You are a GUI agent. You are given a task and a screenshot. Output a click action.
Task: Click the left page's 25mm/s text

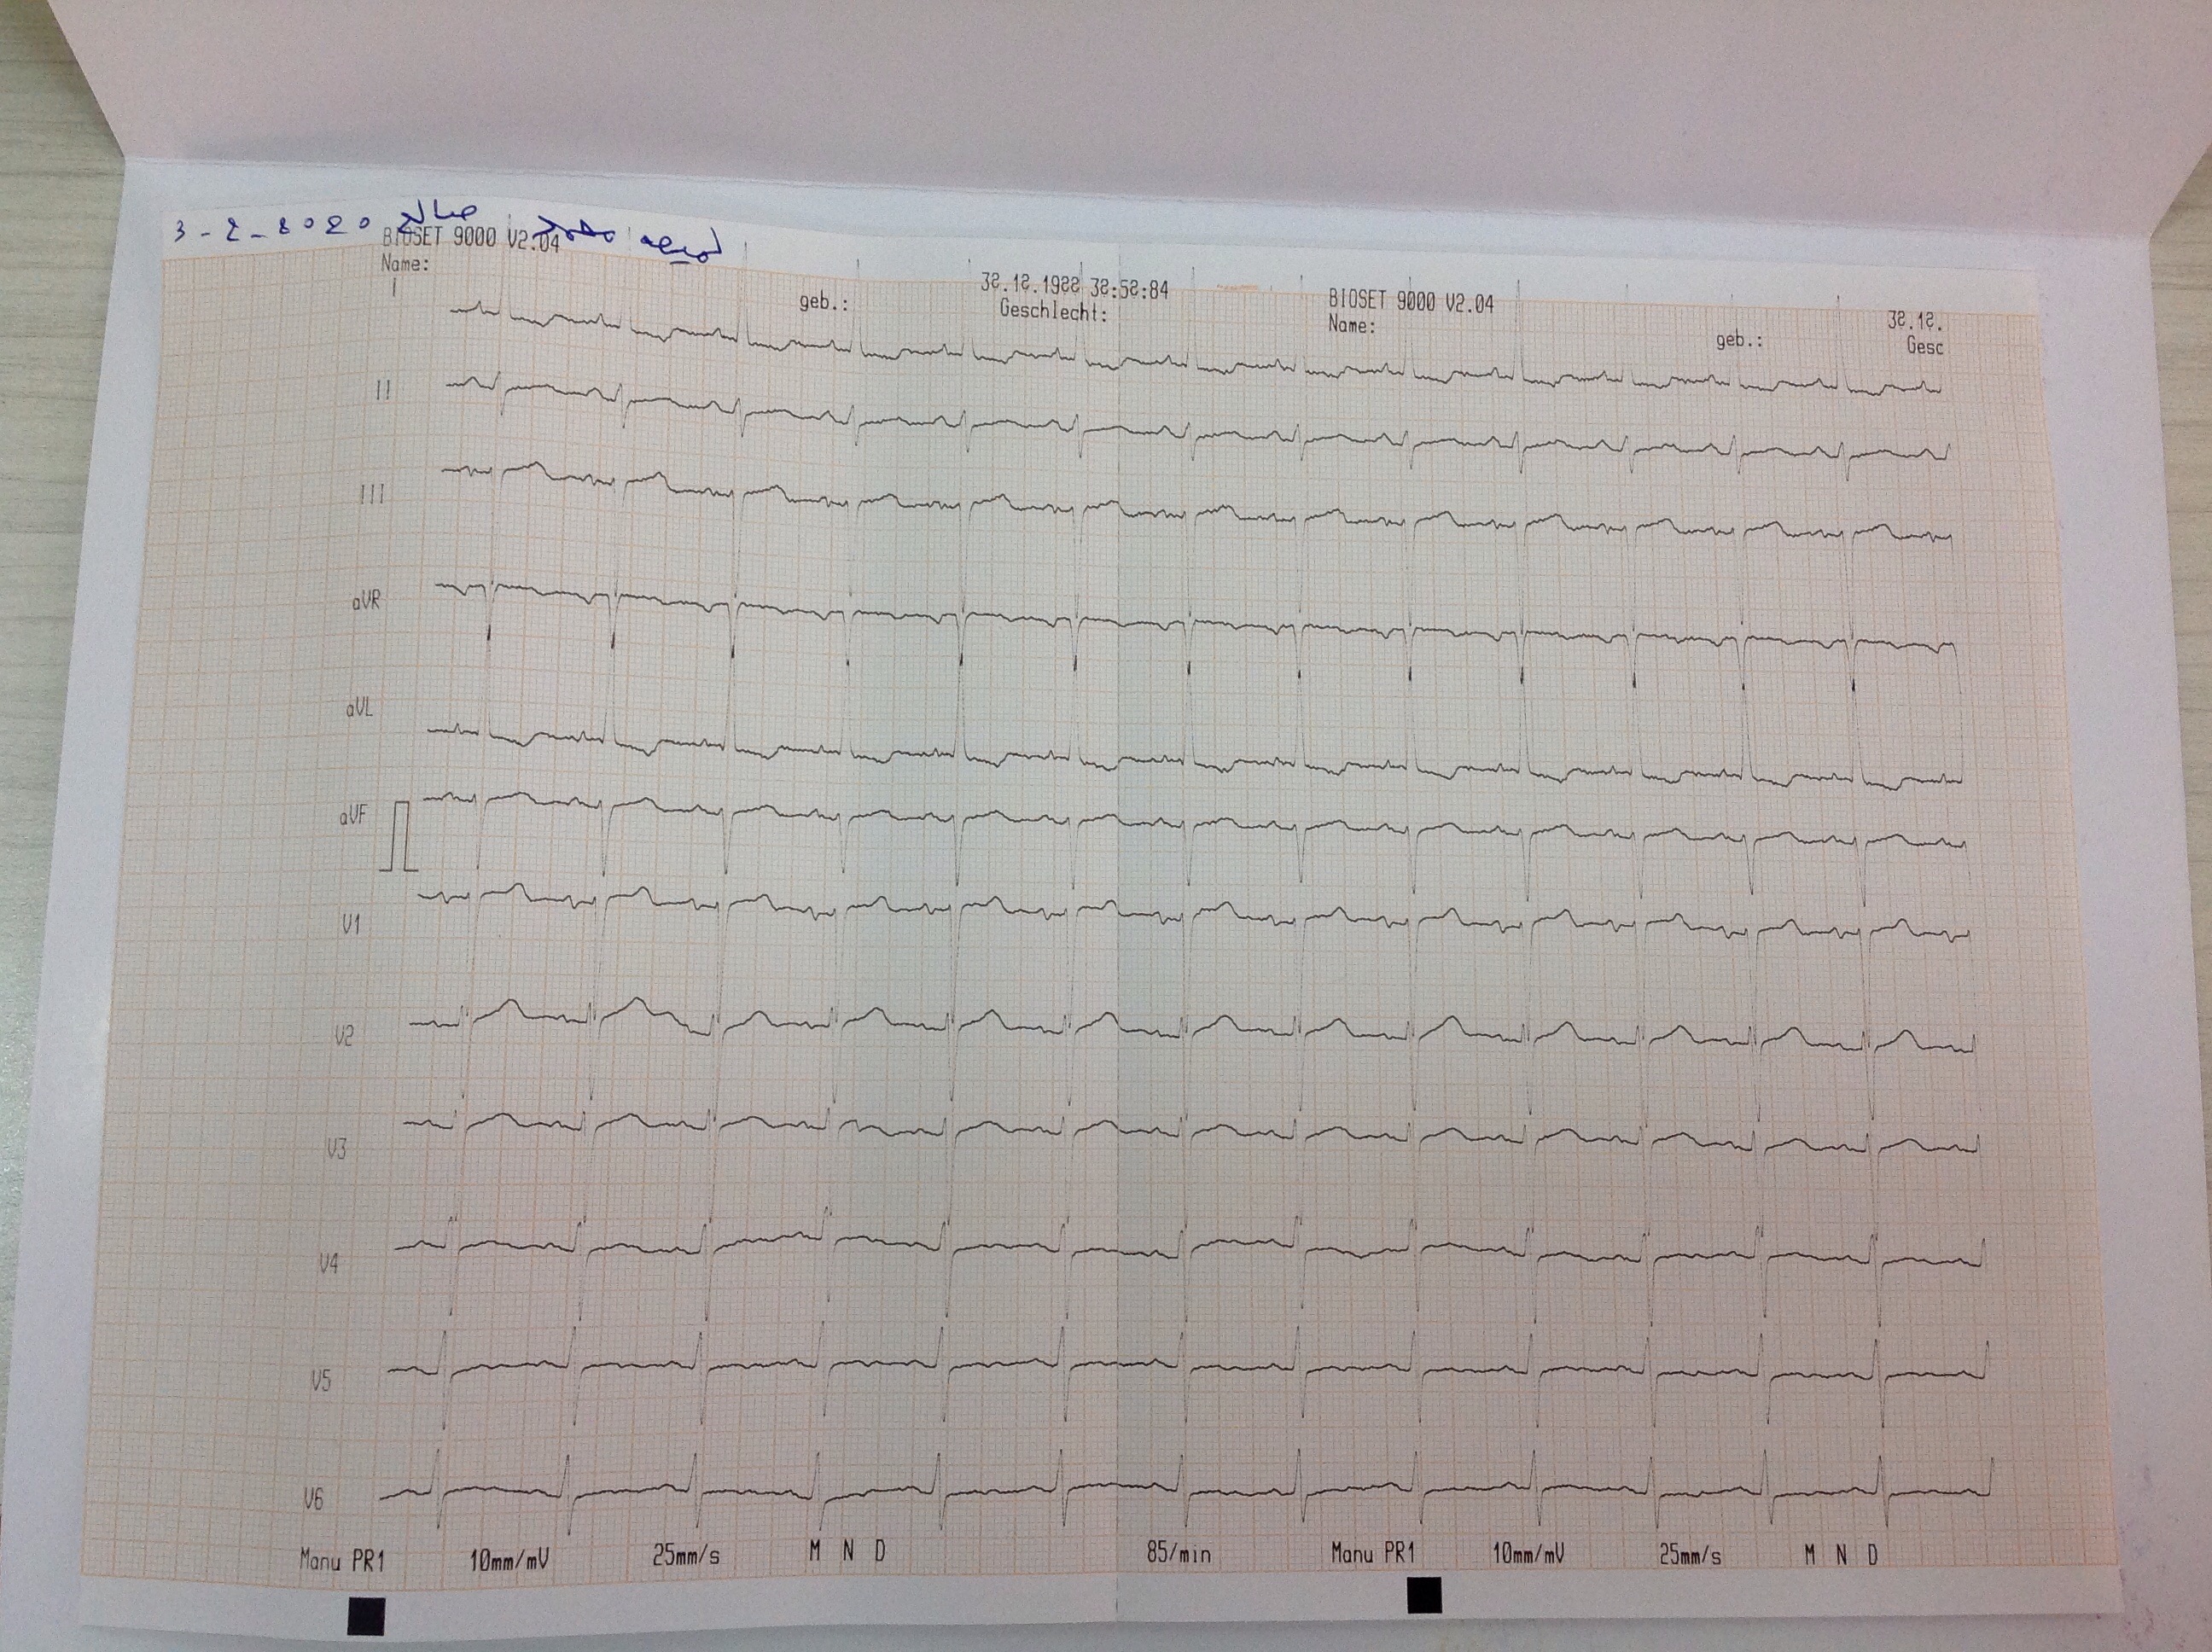tap(686, 1555)
